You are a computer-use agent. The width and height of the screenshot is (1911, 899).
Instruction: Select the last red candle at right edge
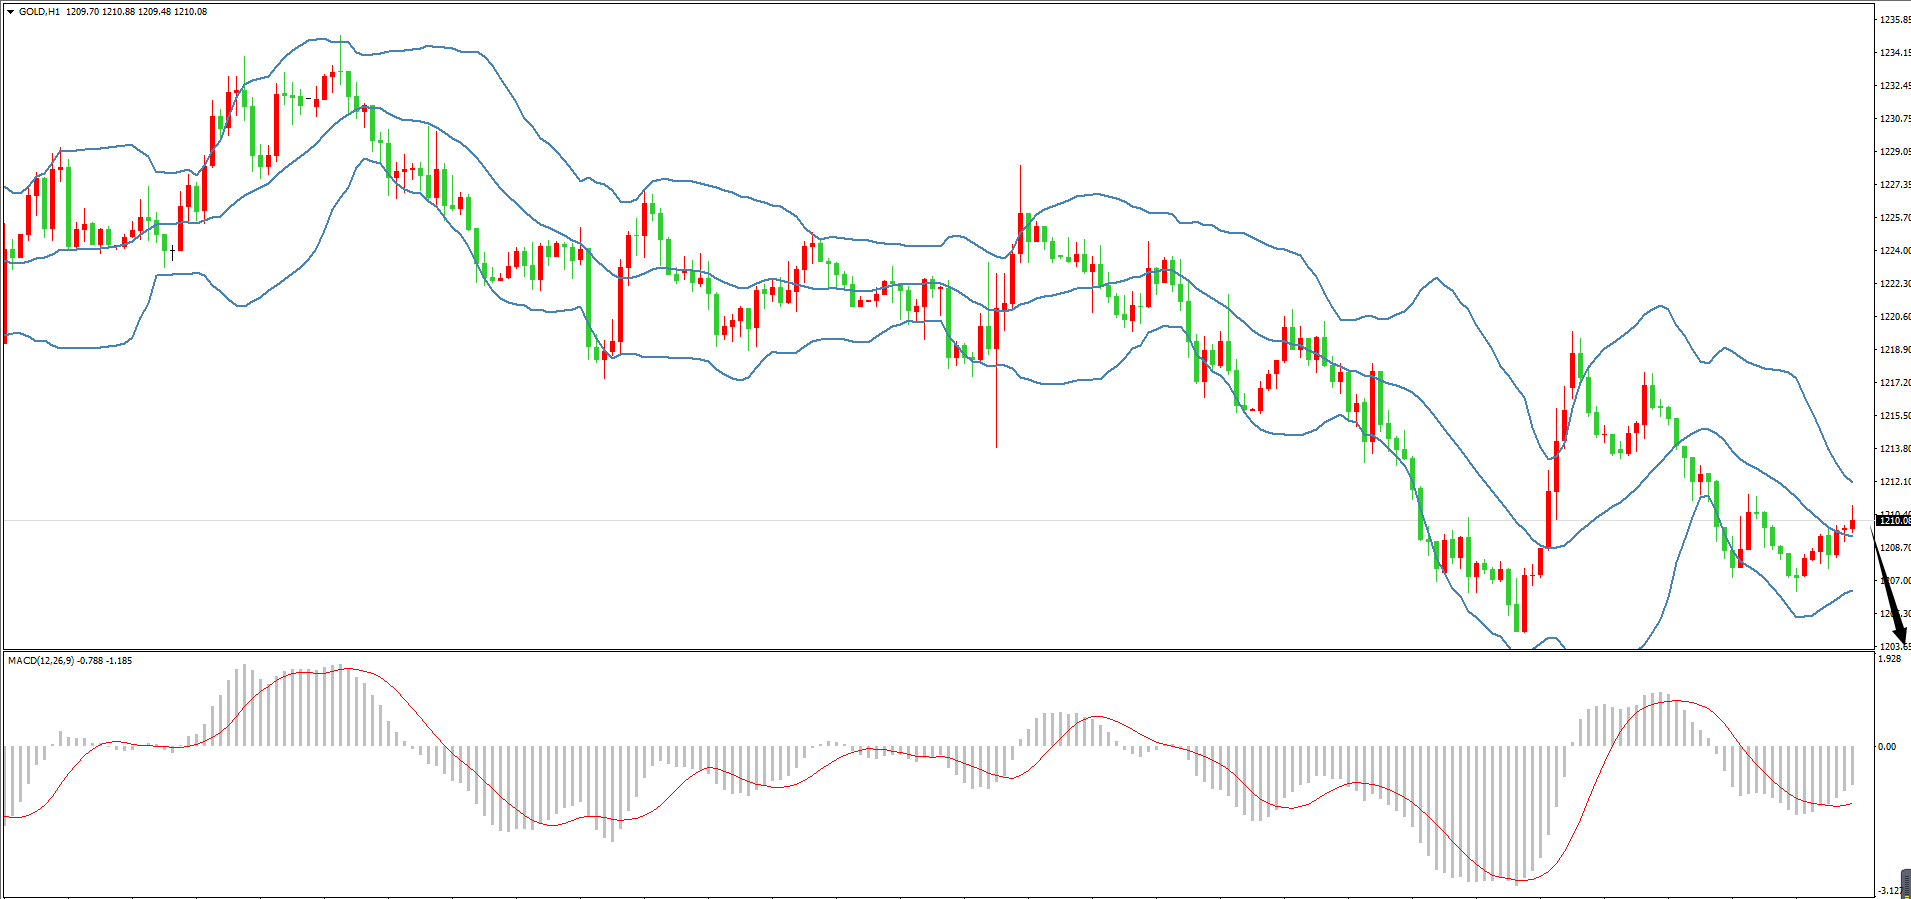pos(1852,523)
